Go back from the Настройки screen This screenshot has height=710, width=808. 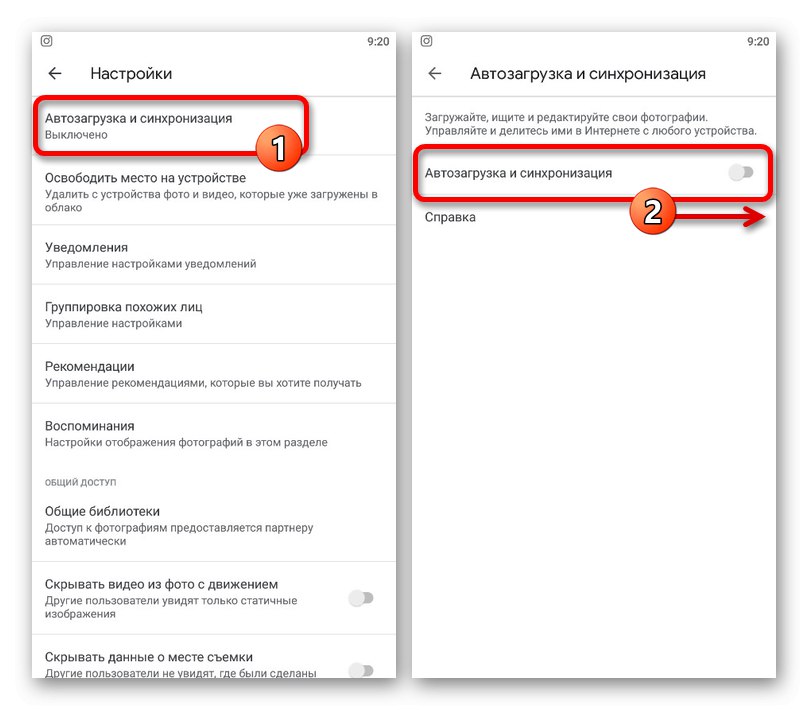pyautogui.click(x=55, y=74)
